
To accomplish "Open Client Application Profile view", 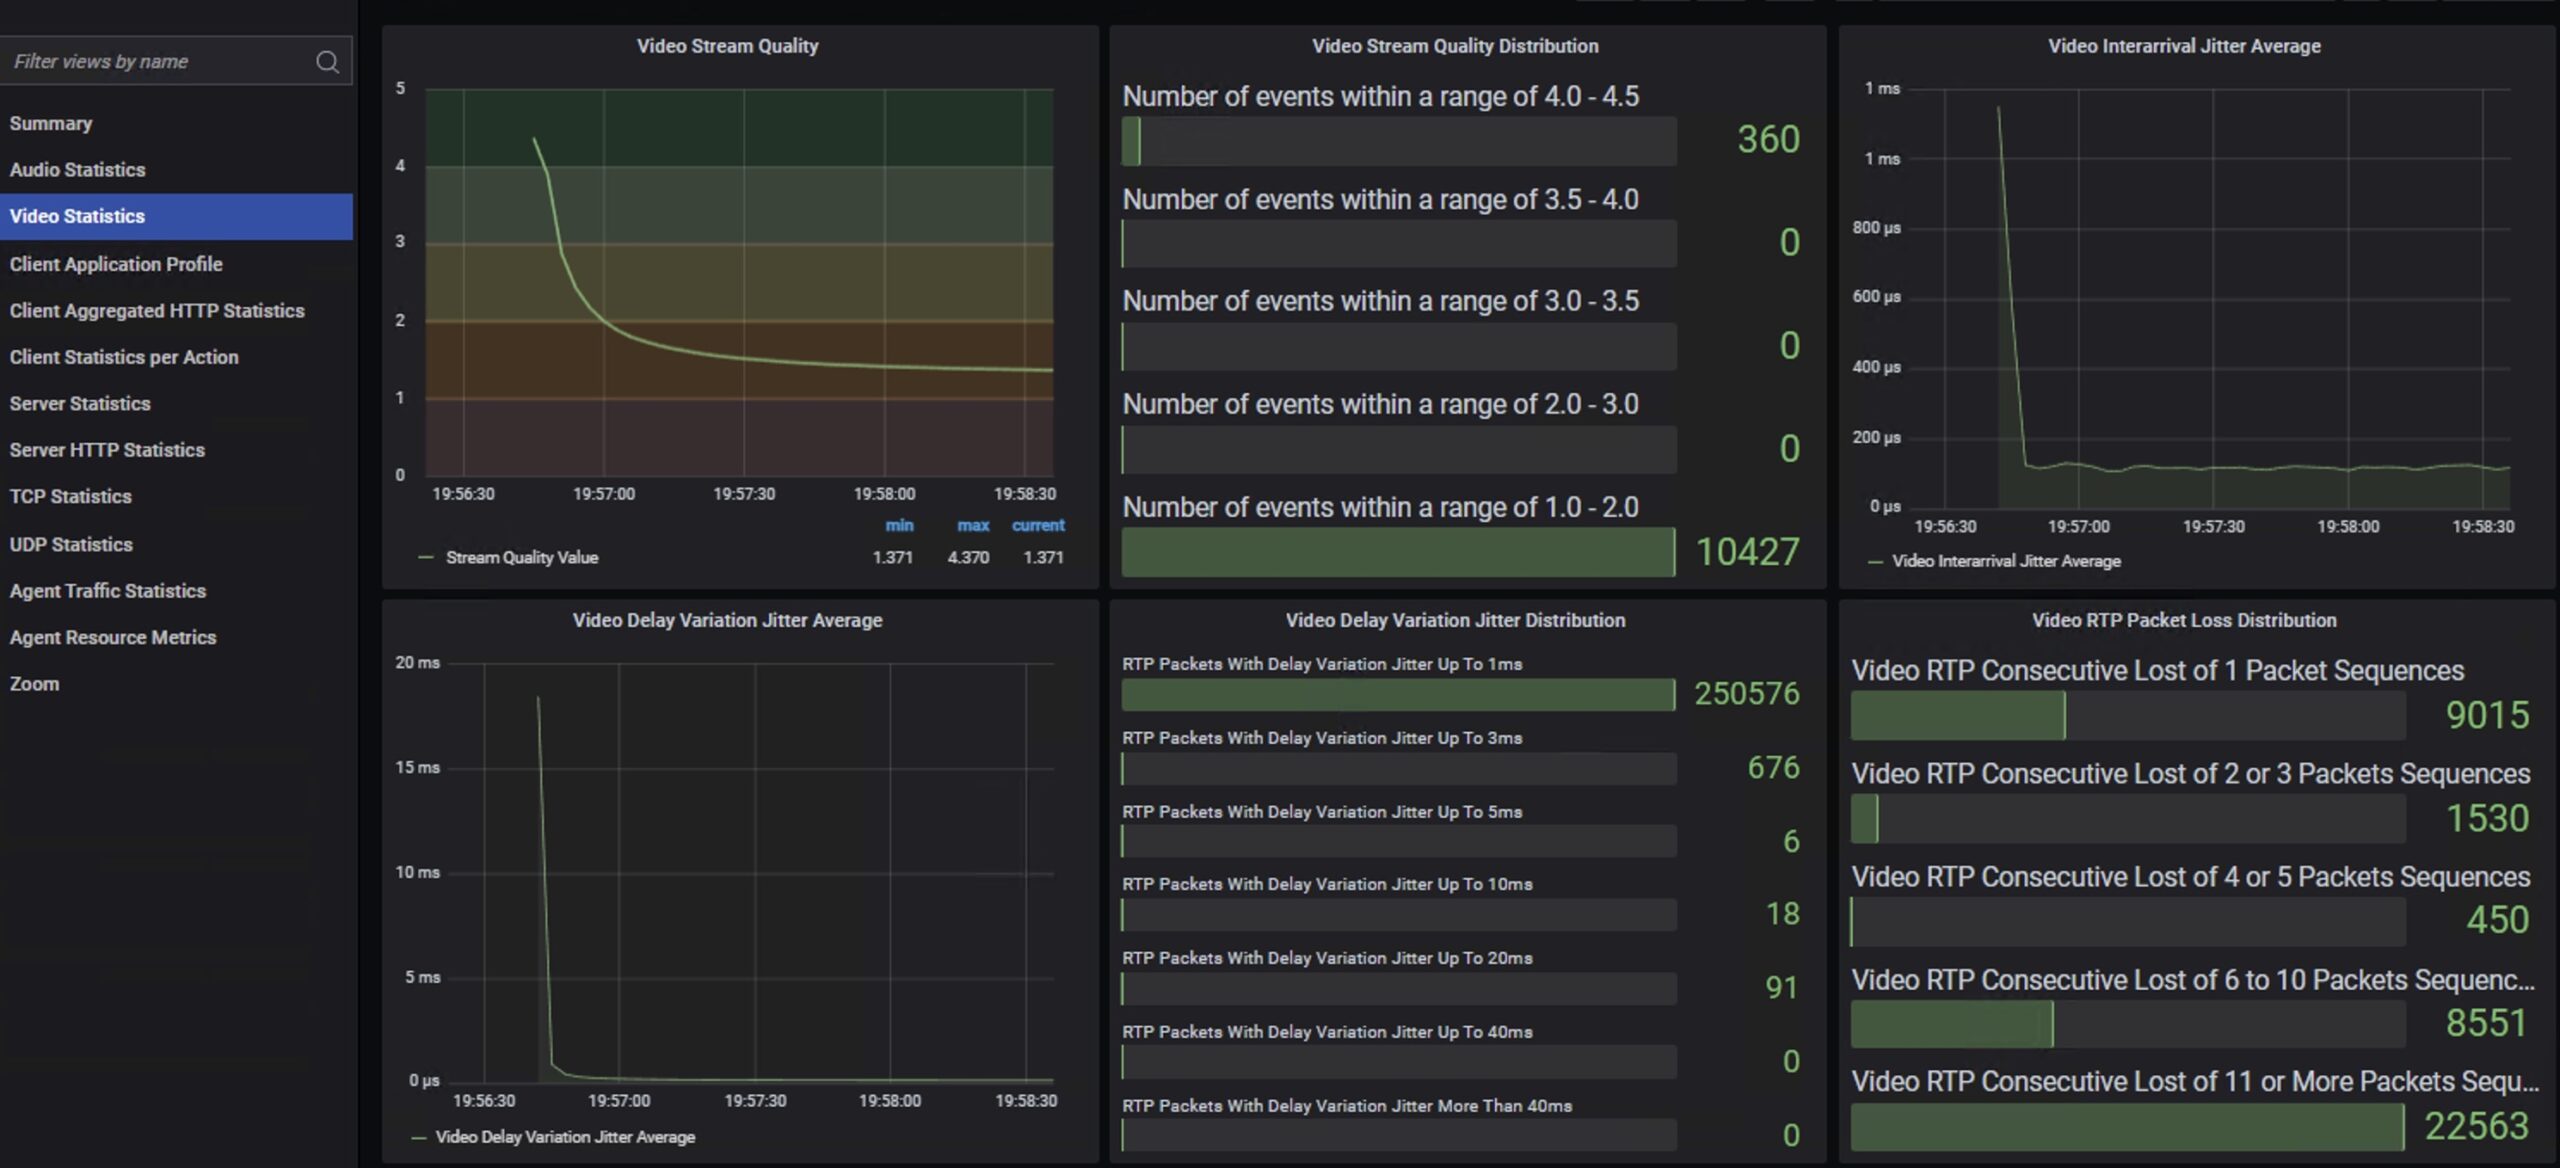I will click(116, 264).
